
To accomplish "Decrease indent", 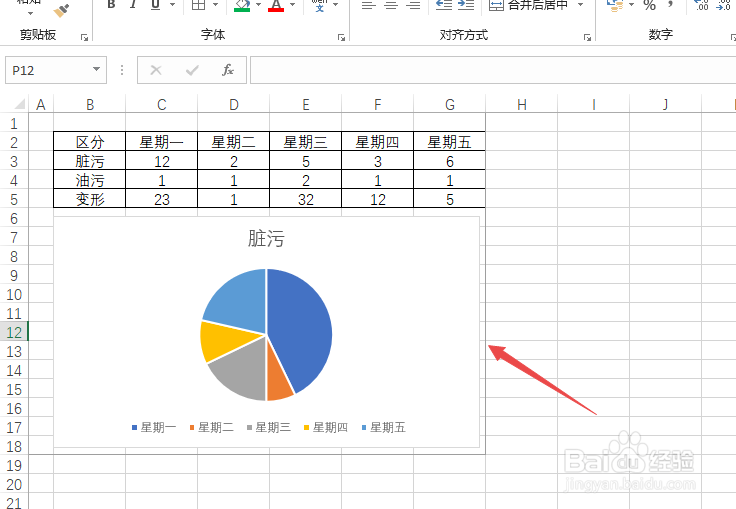I will (444, 5).
